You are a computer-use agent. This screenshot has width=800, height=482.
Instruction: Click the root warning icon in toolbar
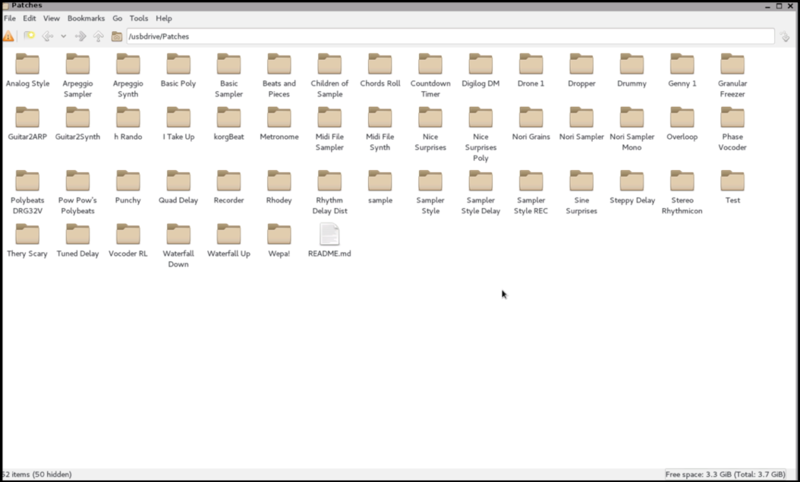pyautogui.click(x=9, y=36)
